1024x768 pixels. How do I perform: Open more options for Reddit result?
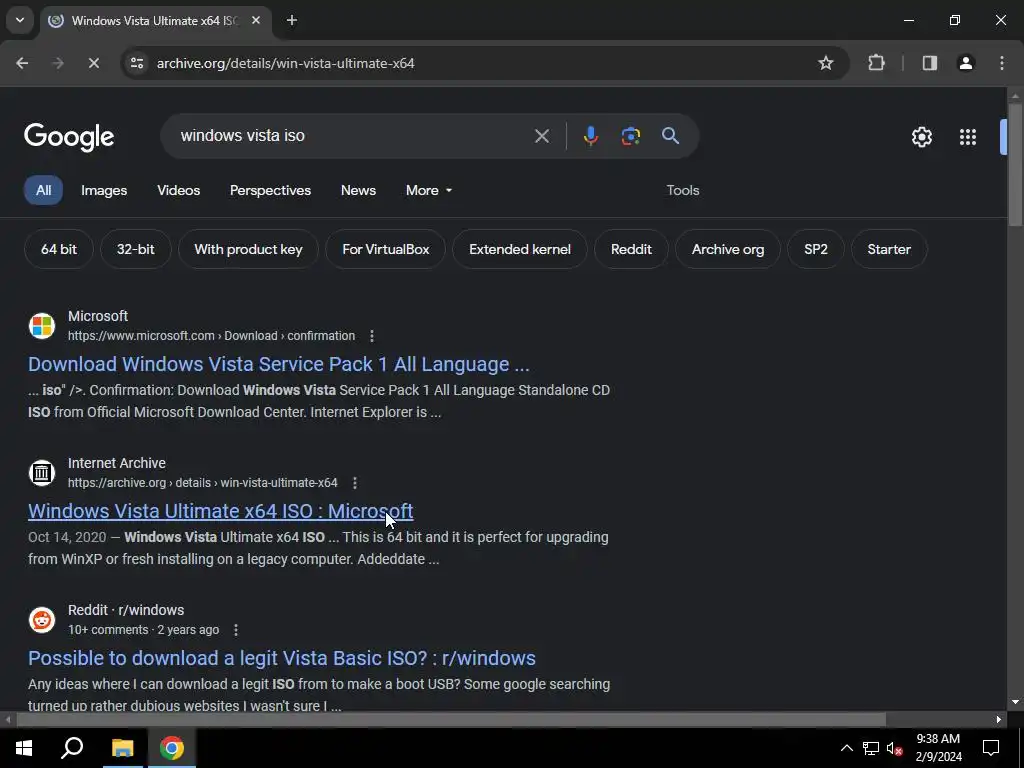coord(236,630)
